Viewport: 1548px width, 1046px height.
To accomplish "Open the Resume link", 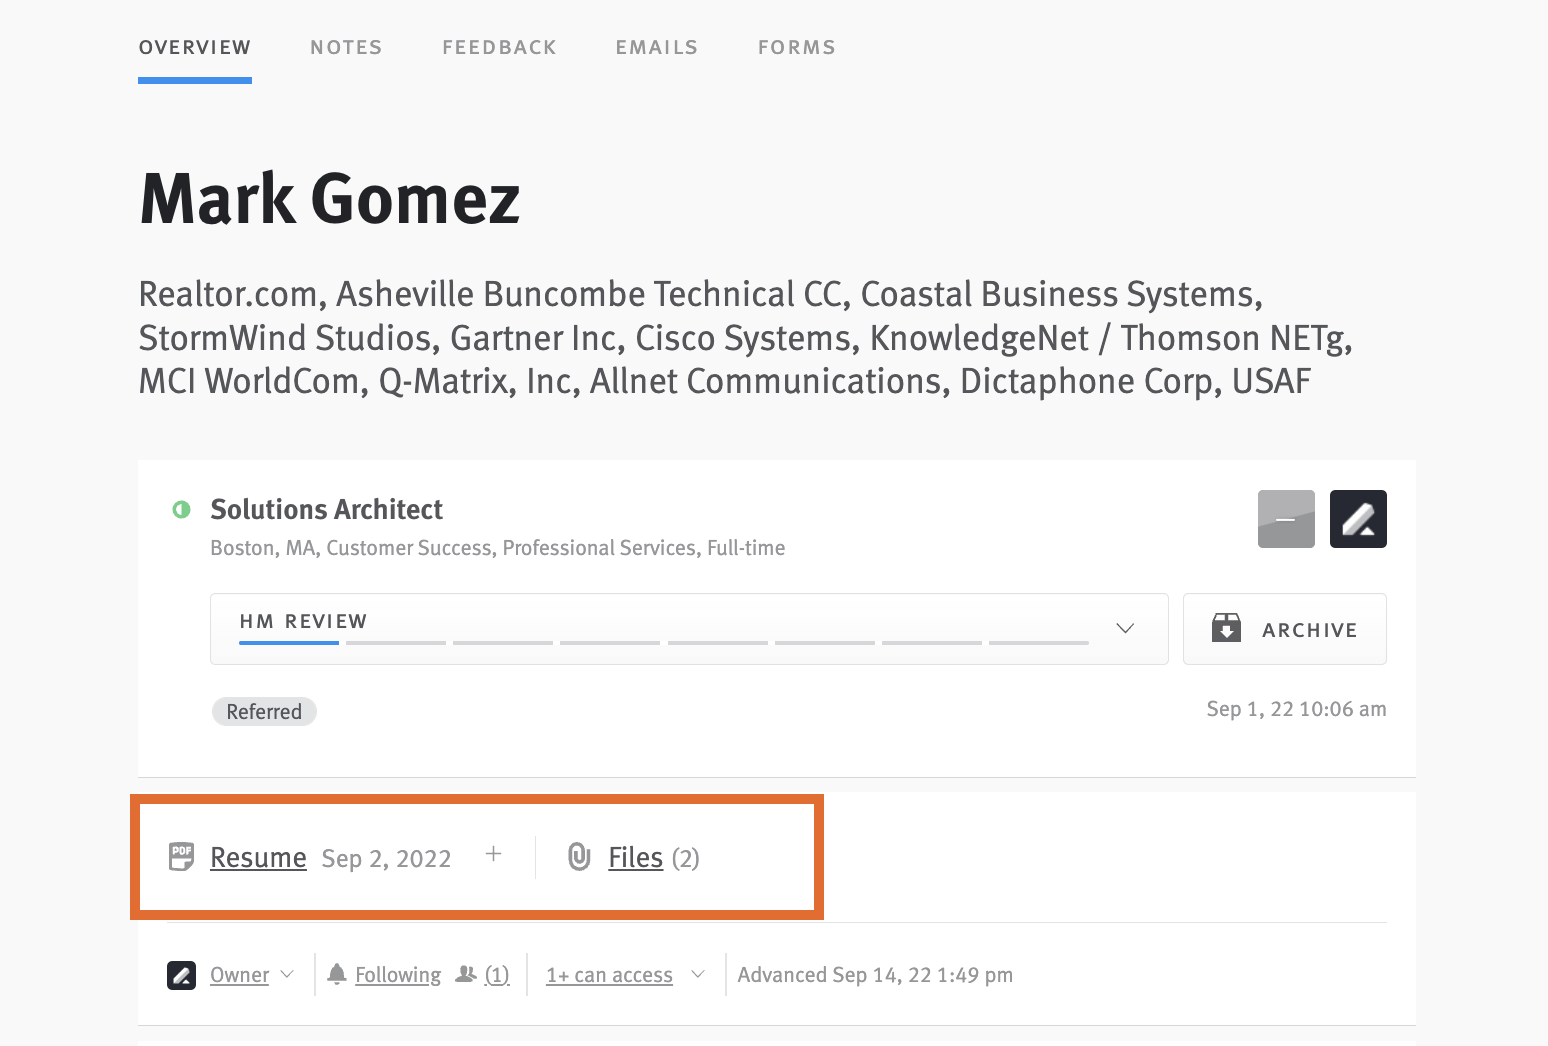I will click(x=258, y=858).
